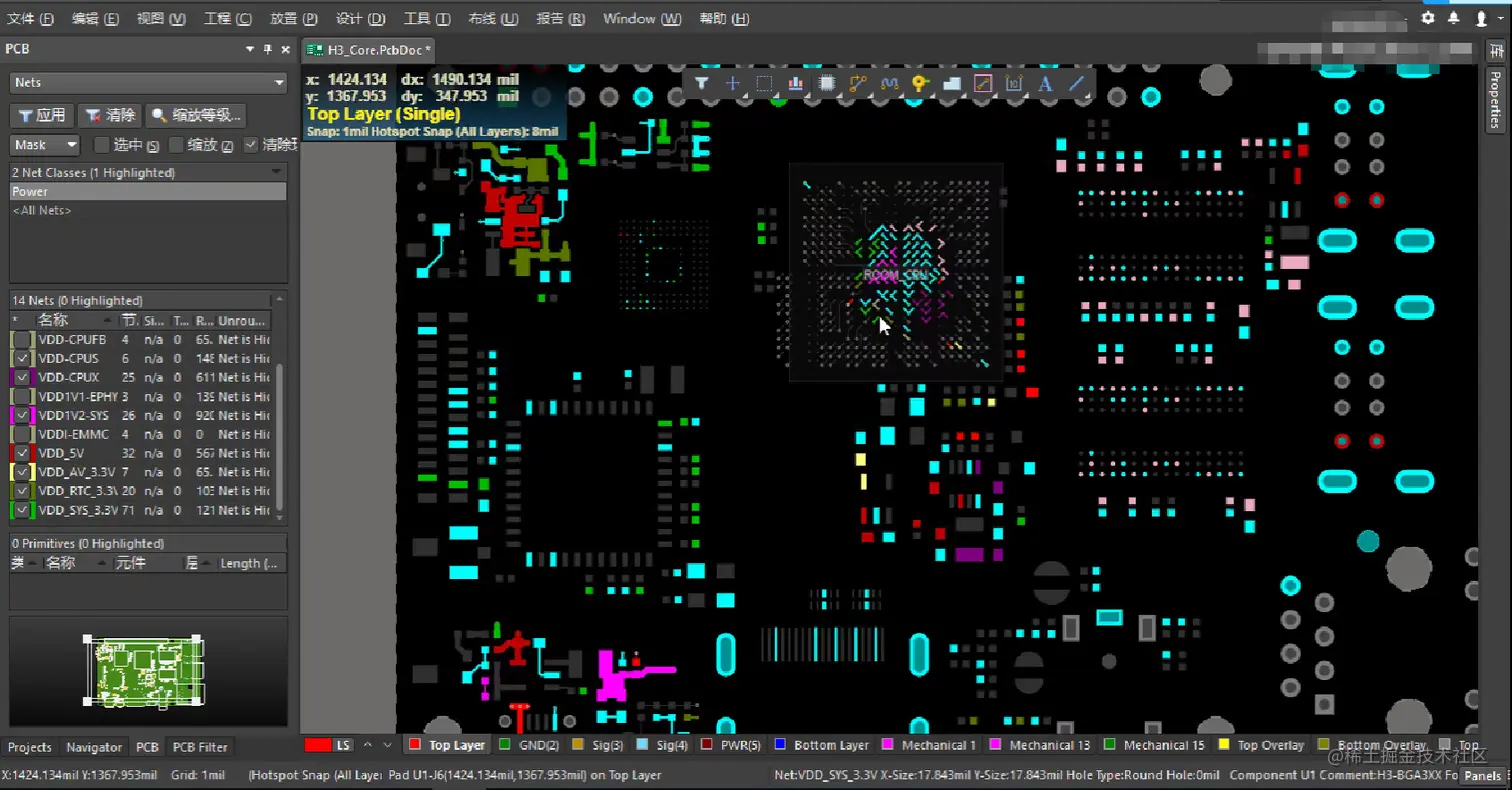The image size is (1512, 790).
Task: Open the settings gear icon
Action: (x=1428, y=18)
